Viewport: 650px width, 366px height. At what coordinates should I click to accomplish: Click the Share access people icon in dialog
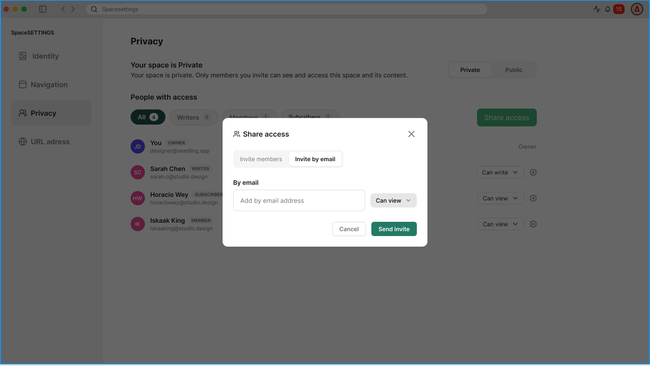point(236,134)
